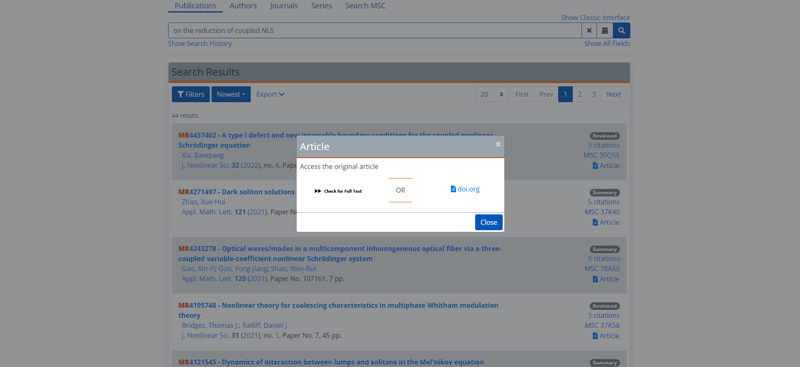
Task: Open MSC 35Q55 classification link
Action: coord(602,155)
